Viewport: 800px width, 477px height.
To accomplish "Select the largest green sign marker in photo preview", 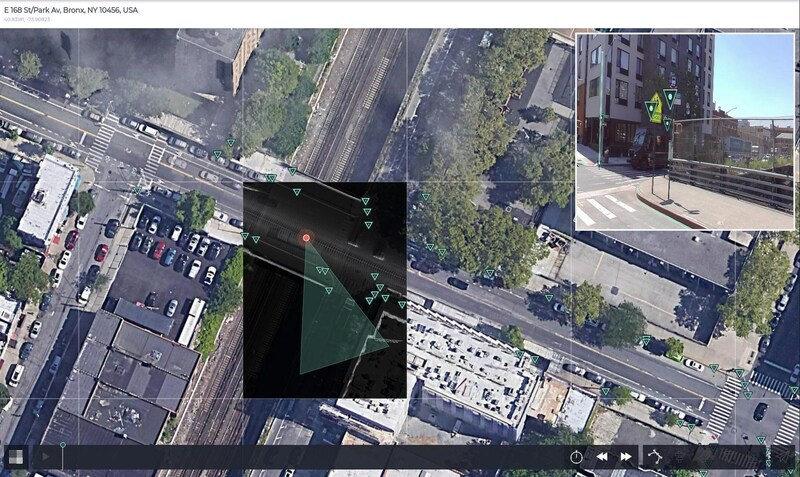I will coord(669,98).
